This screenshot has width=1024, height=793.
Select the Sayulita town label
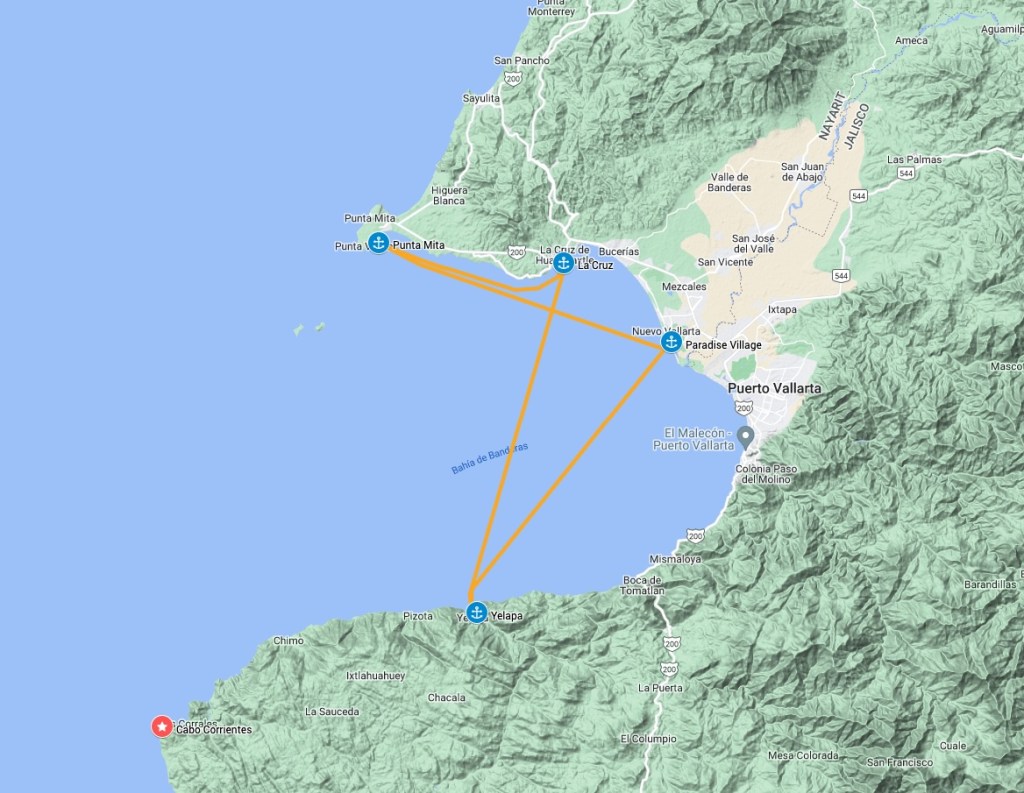[x=481, y=99]
